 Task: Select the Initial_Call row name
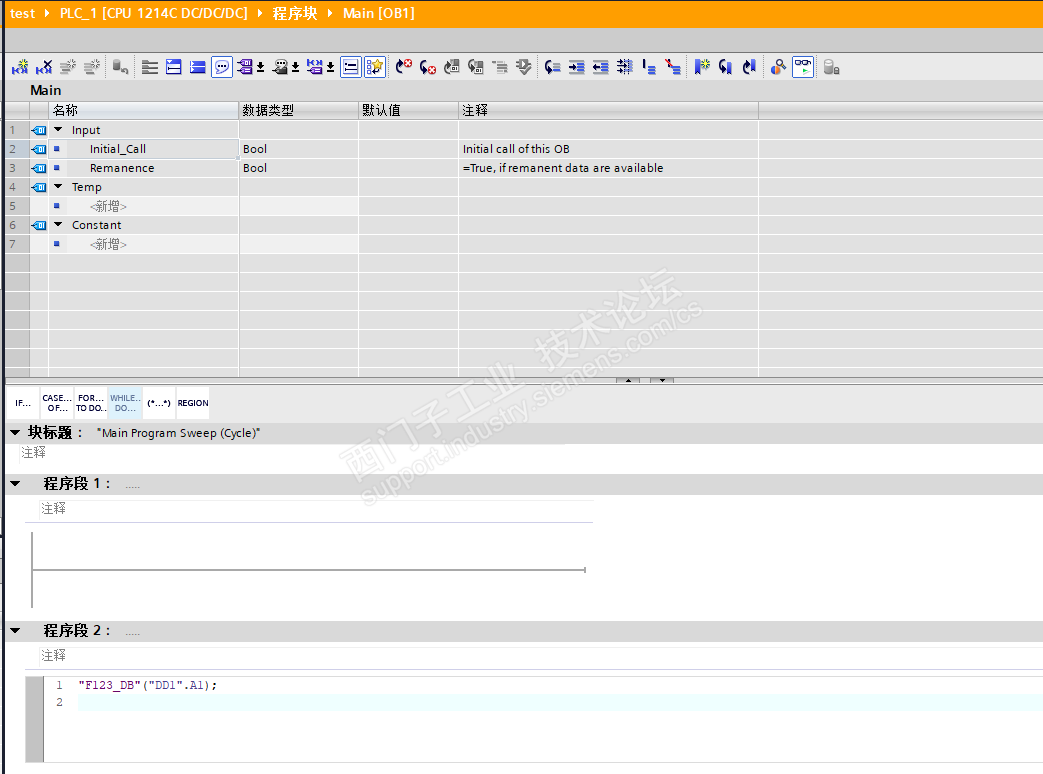tap(118, 149)
